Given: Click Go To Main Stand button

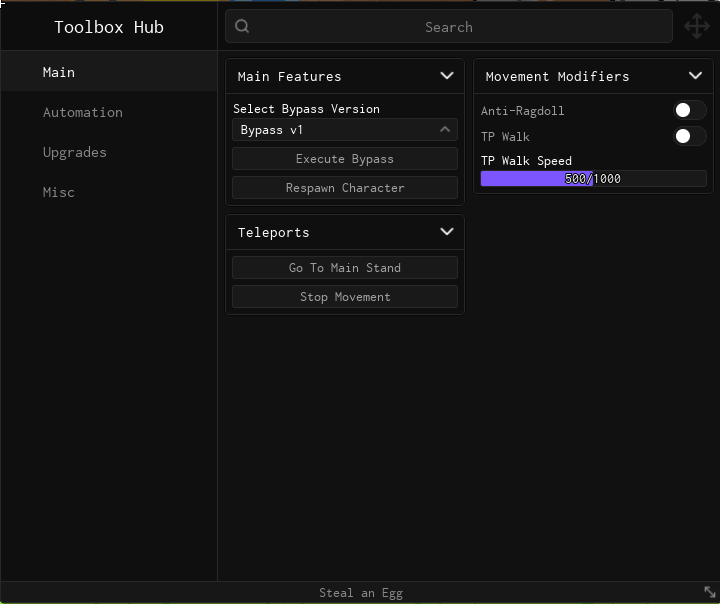Looking at the screenshot, I should [345, 268].
